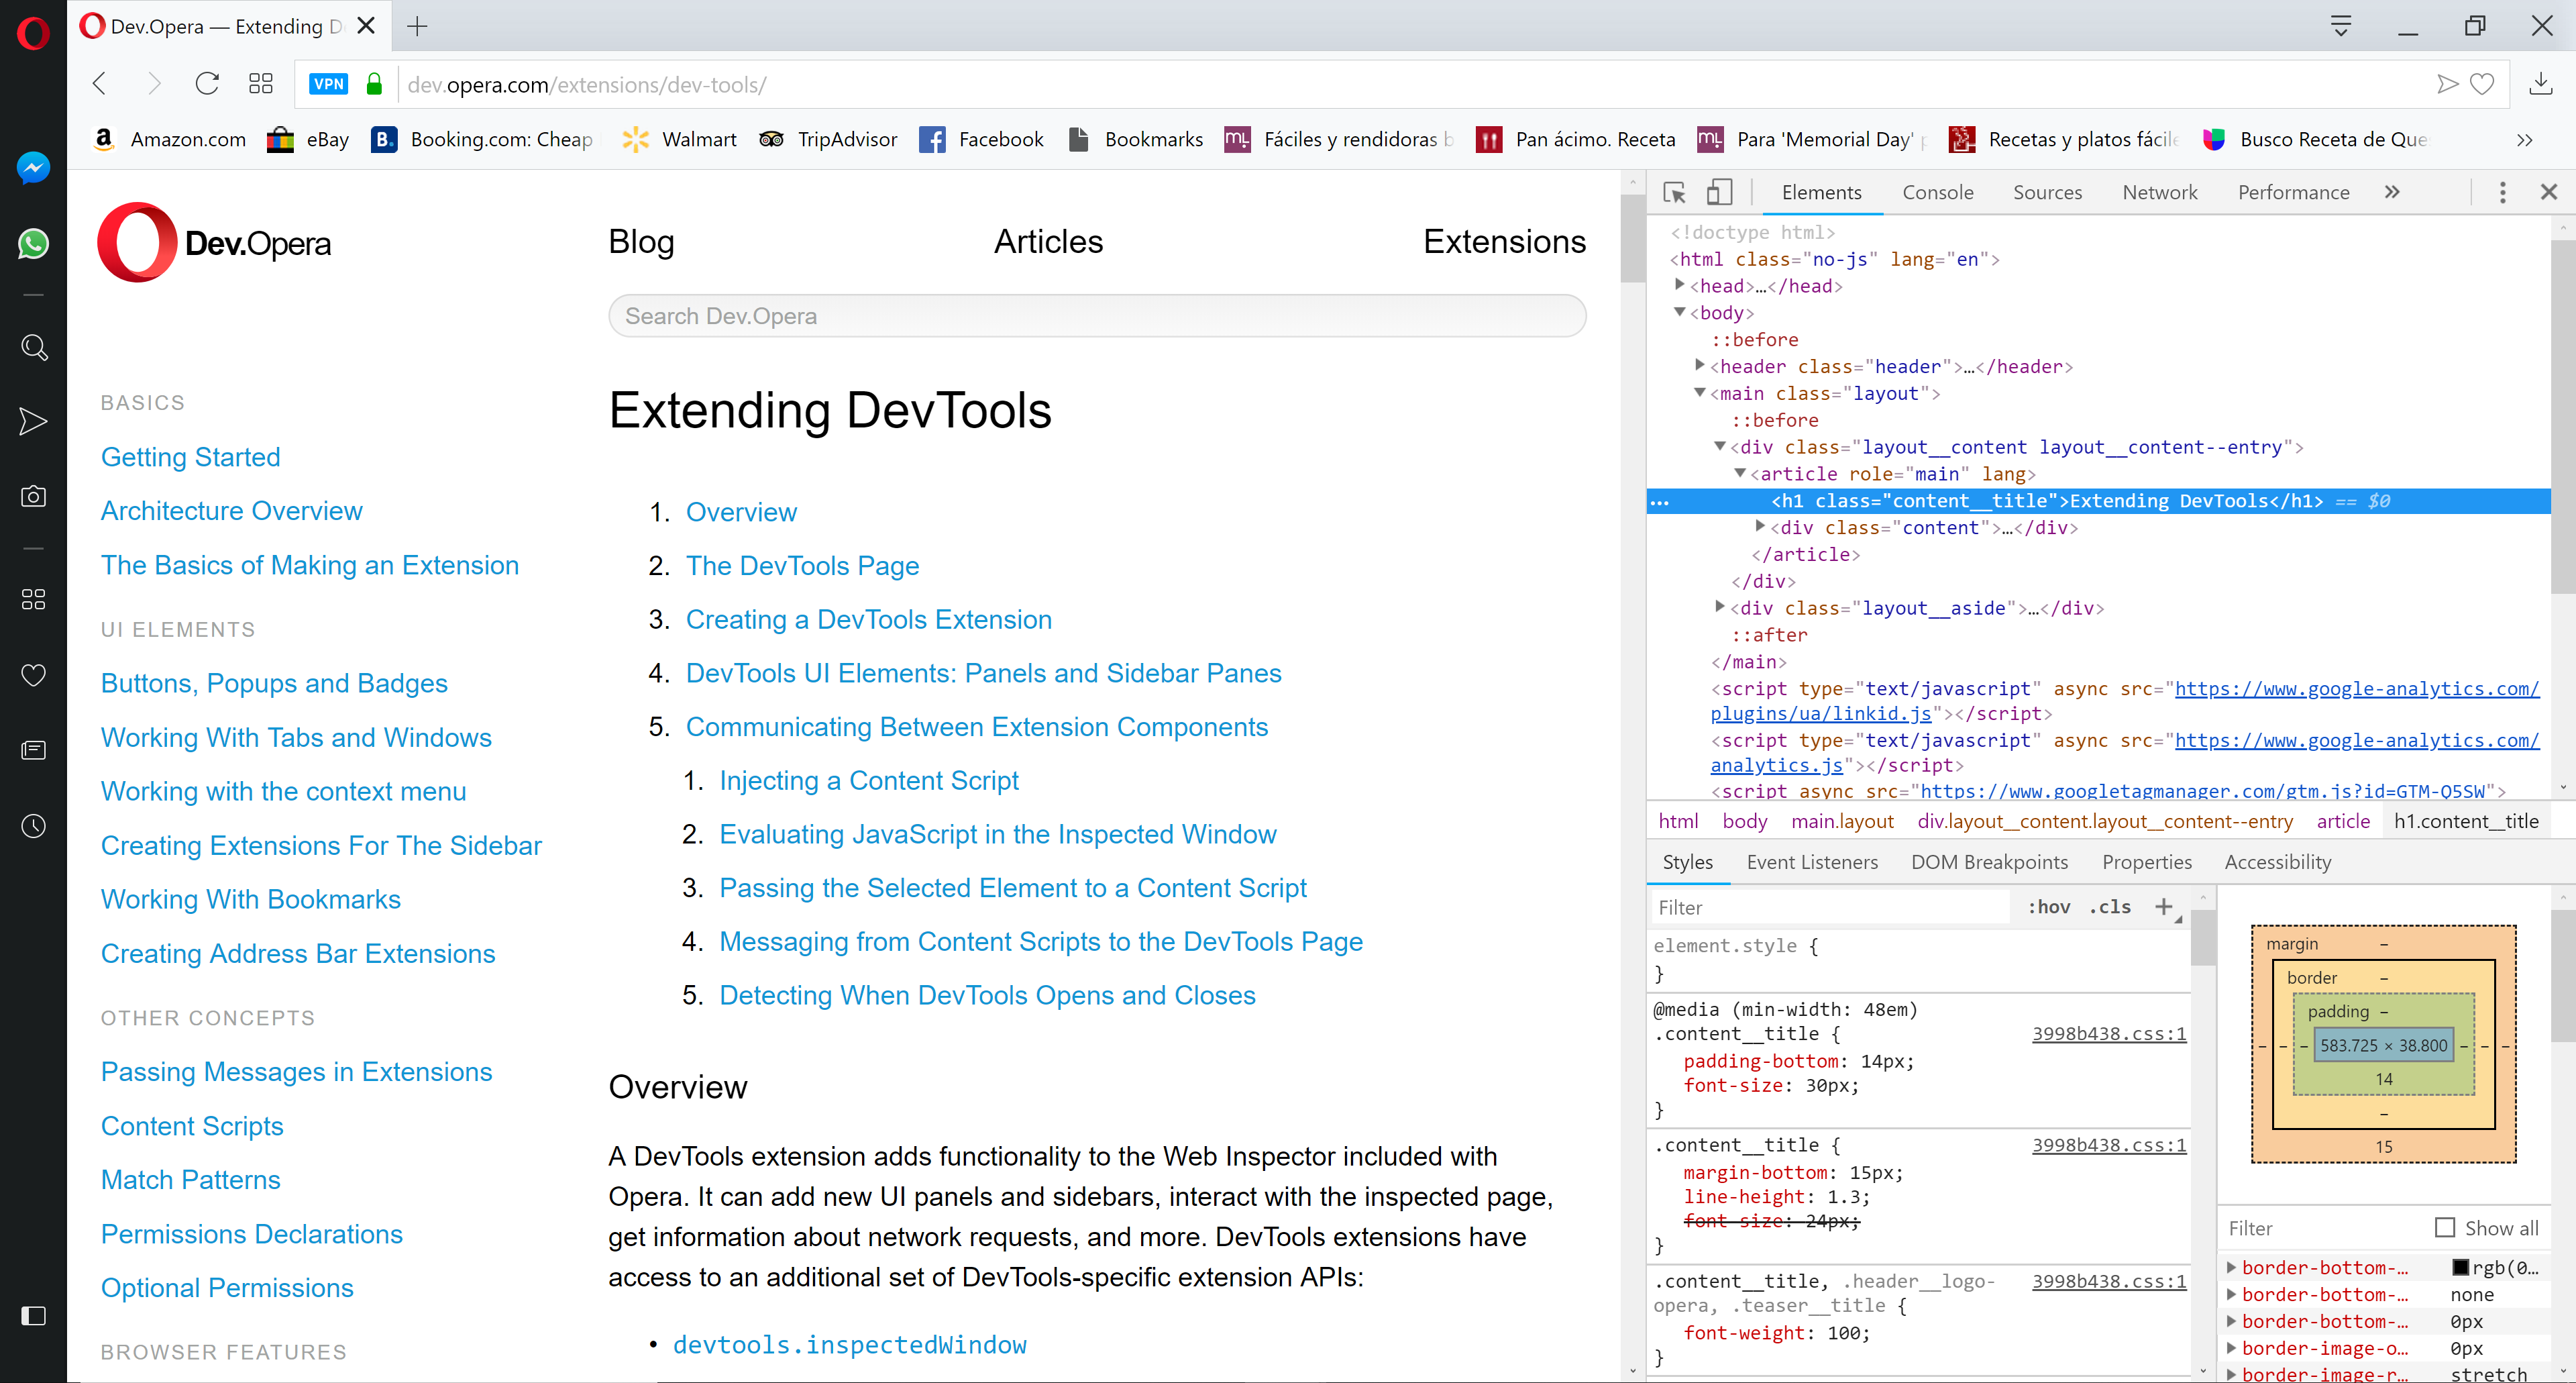Click the VPN badge in the address bar
The width and height of the screenshot is (2576, 1383).
328,84
